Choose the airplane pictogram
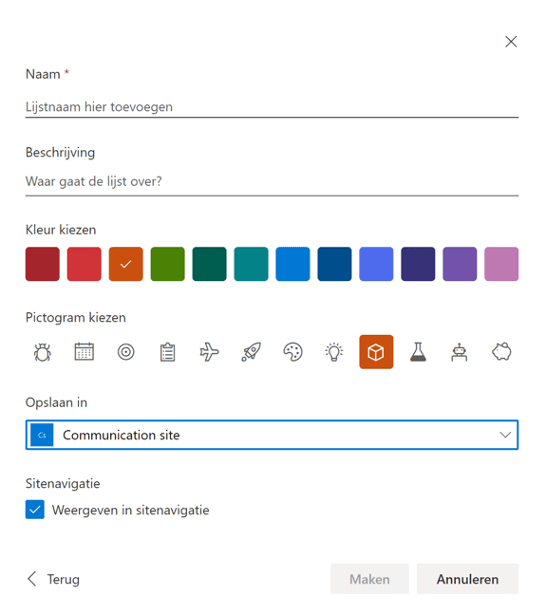 209,352
